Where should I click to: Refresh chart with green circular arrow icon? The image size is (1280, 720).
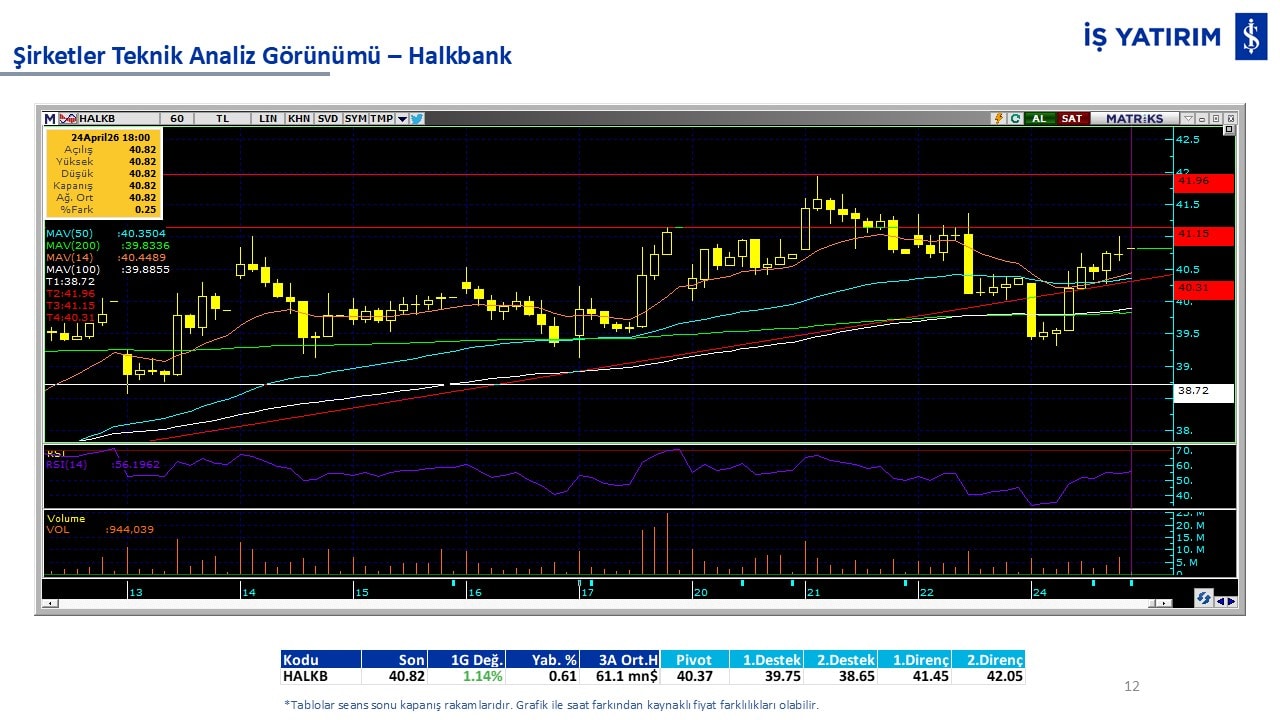tap(1015, 118)
